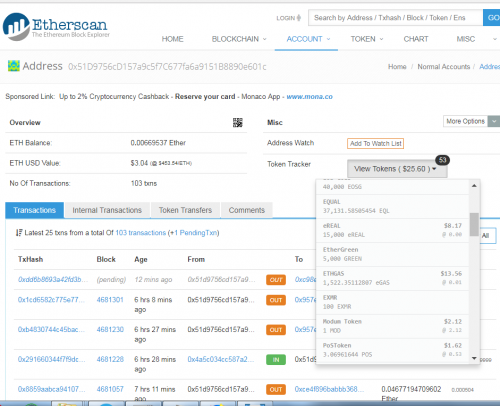
Task: Click the IN badge for block 4681228
Action: click(x=276, y=360)
